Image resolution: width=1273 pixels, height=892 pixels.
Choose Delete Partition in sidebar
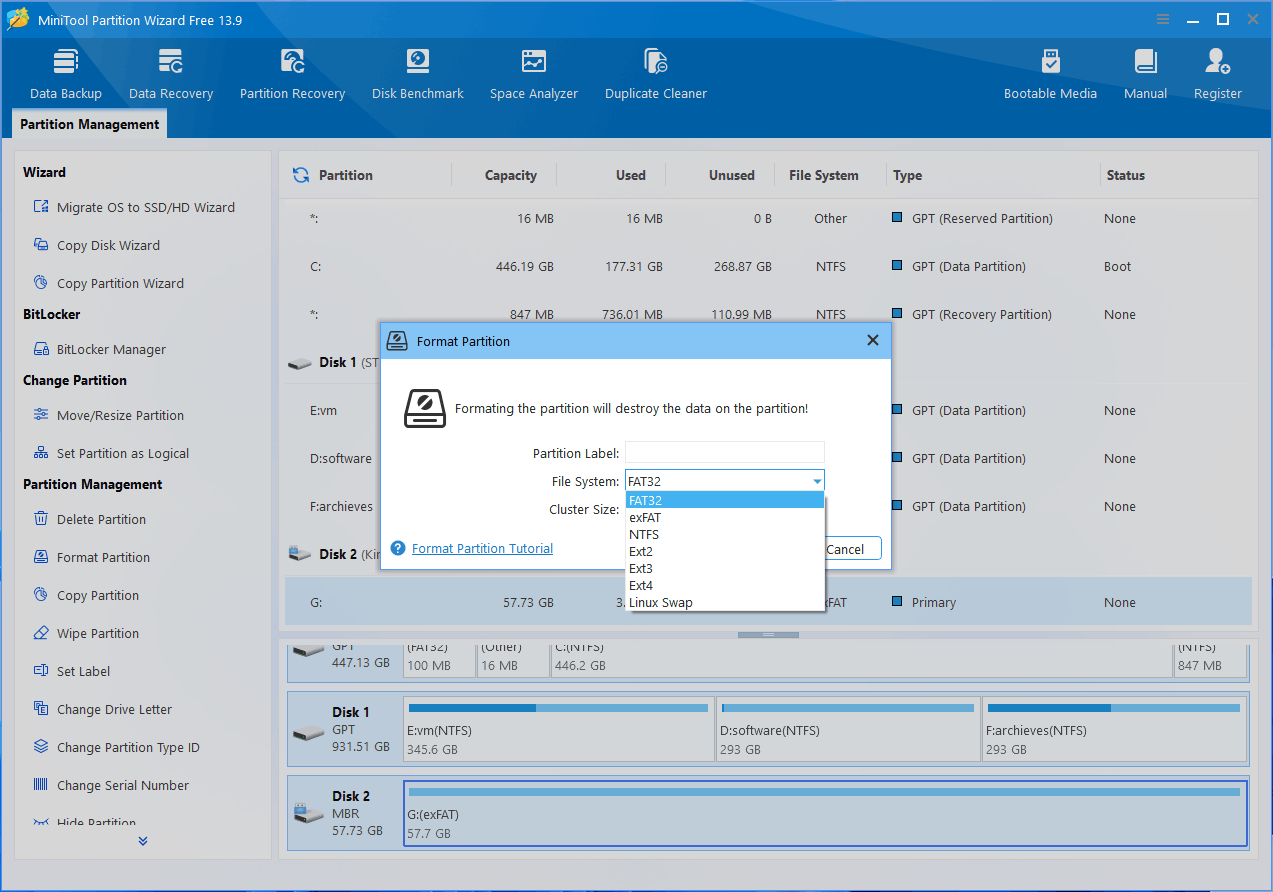click(x=89, y=519)
